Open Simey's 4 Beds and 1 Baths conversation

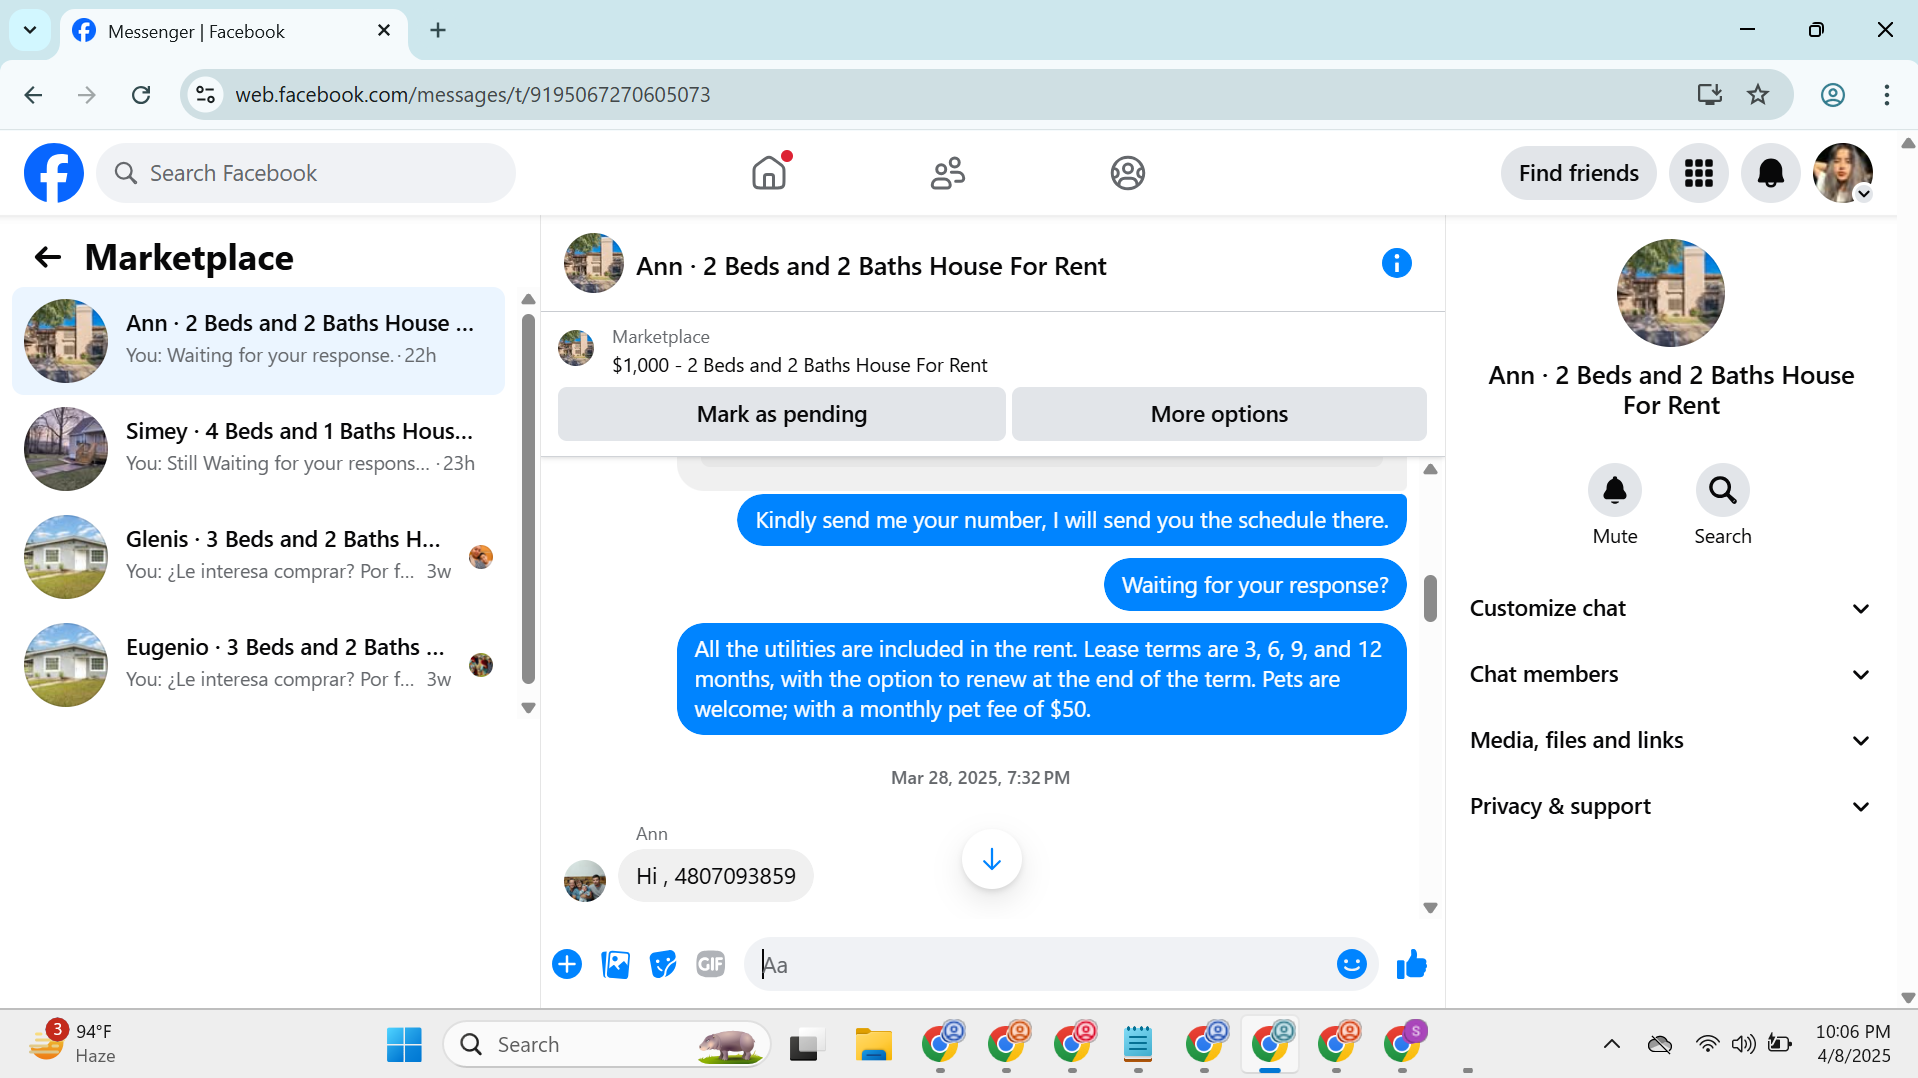pyautogui.click(x=258, y=448)
